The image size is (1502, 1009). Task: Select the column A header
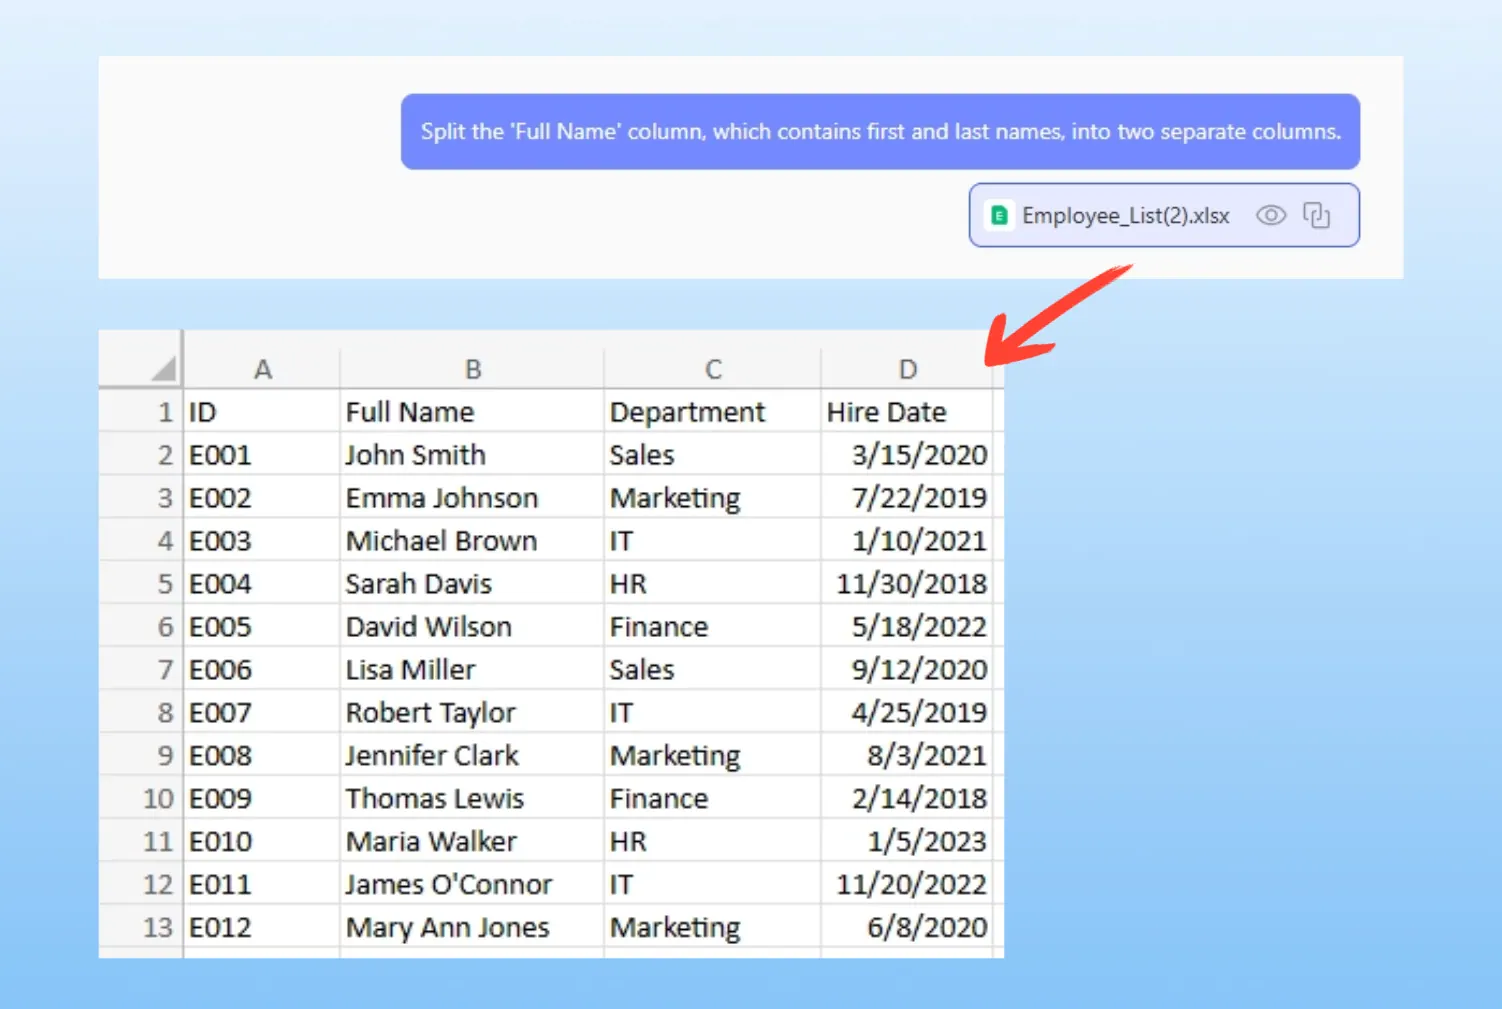(262, 369)
